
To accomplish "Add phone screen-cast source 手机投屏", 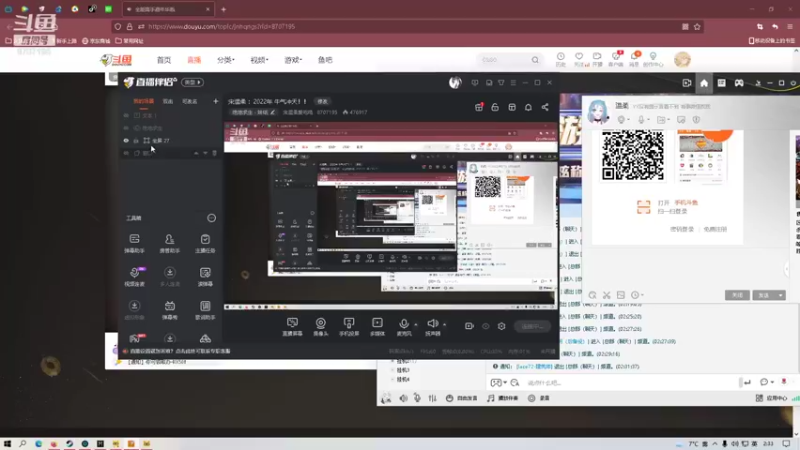I will (349, 327).
